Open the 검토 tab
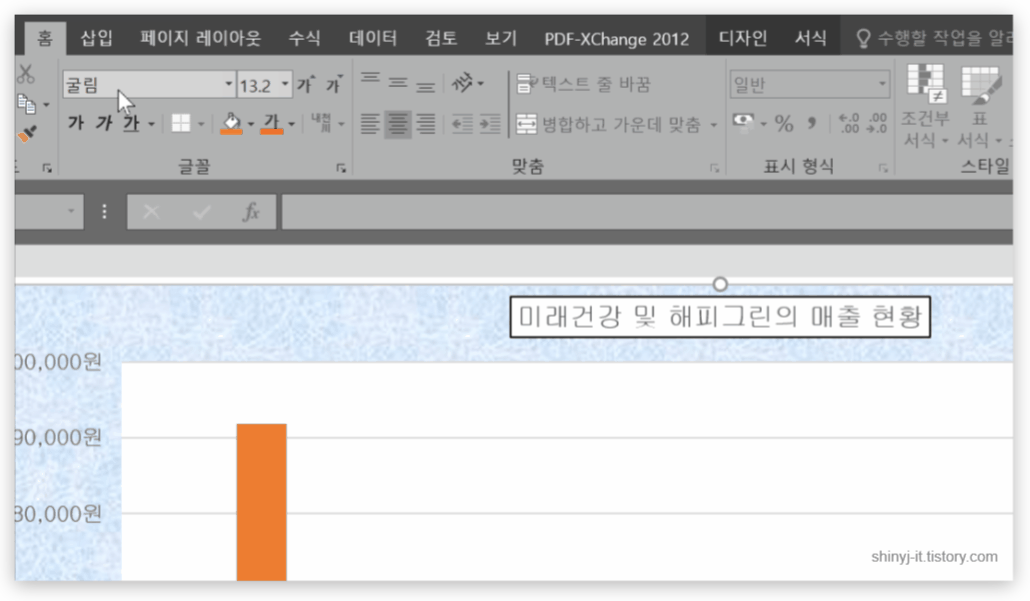The width and height of the screenshot is (1030, 601). [x=441, y=38]
